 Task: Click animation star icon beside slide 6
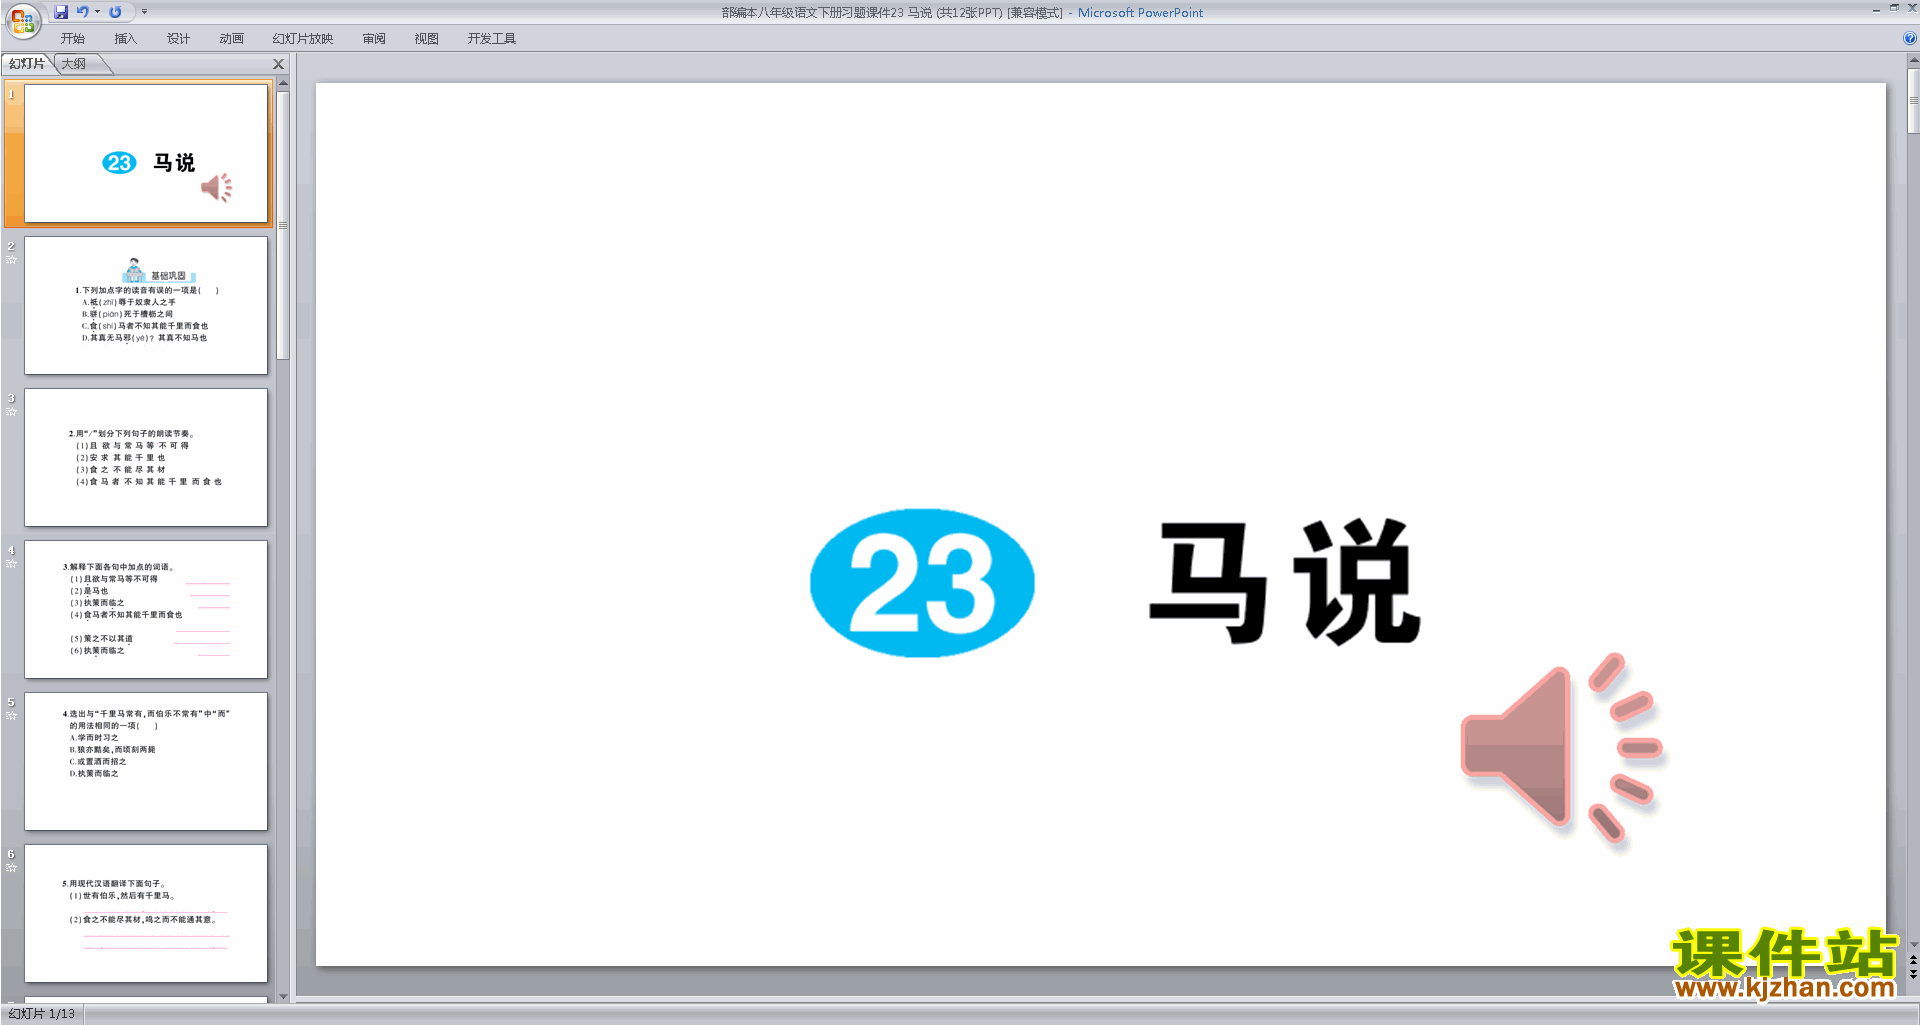[11, 868]
